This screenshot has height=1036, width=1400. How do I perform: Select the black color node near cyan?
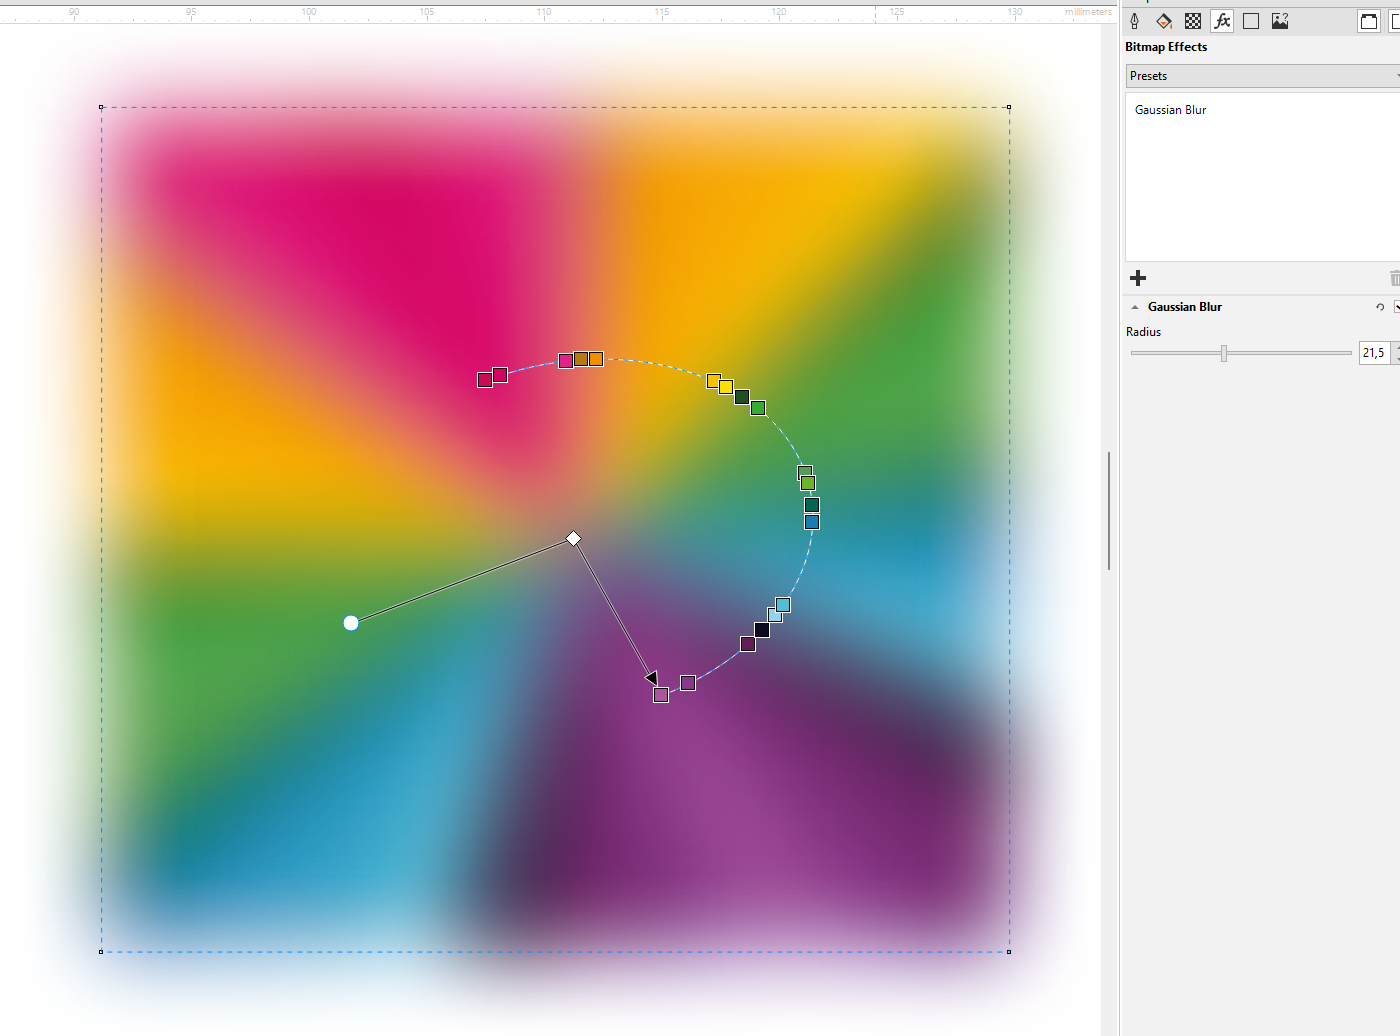pos(762,630)
